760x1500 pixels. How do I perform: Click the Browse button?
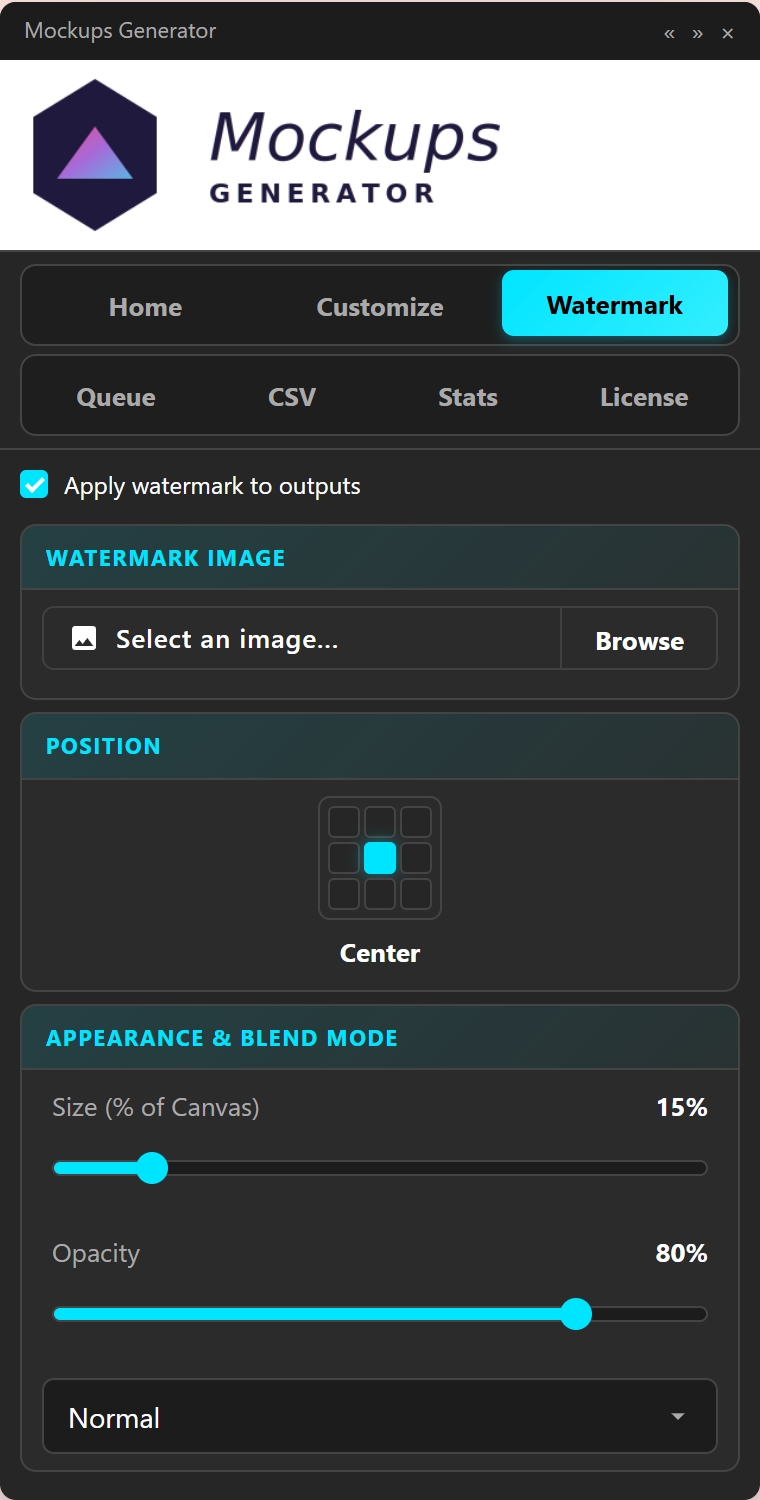639,639
